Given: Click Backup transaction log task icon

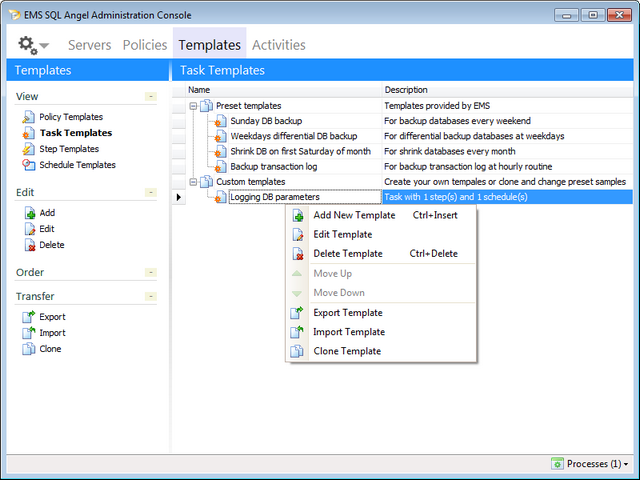Looking at the screenshot, I should (x=220, y=167).
